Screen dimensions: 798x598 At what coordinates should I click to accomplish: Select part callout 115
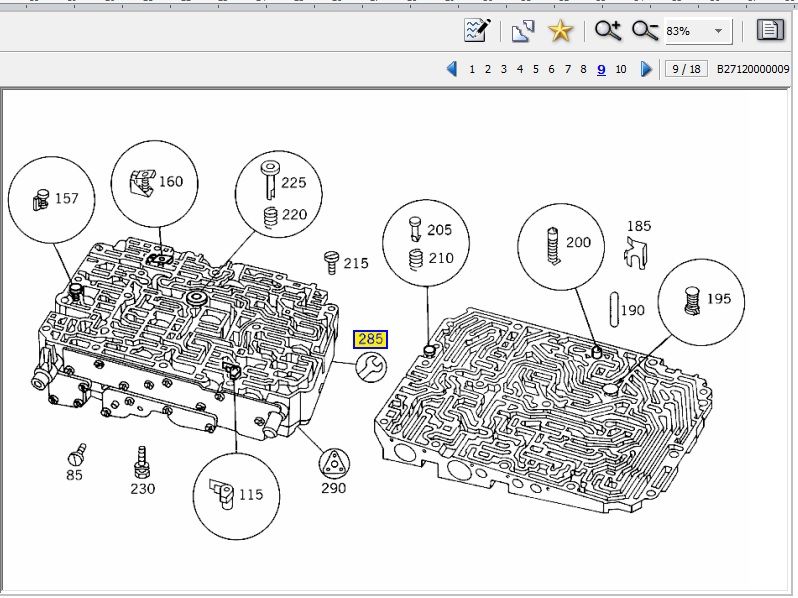[251, 494]
